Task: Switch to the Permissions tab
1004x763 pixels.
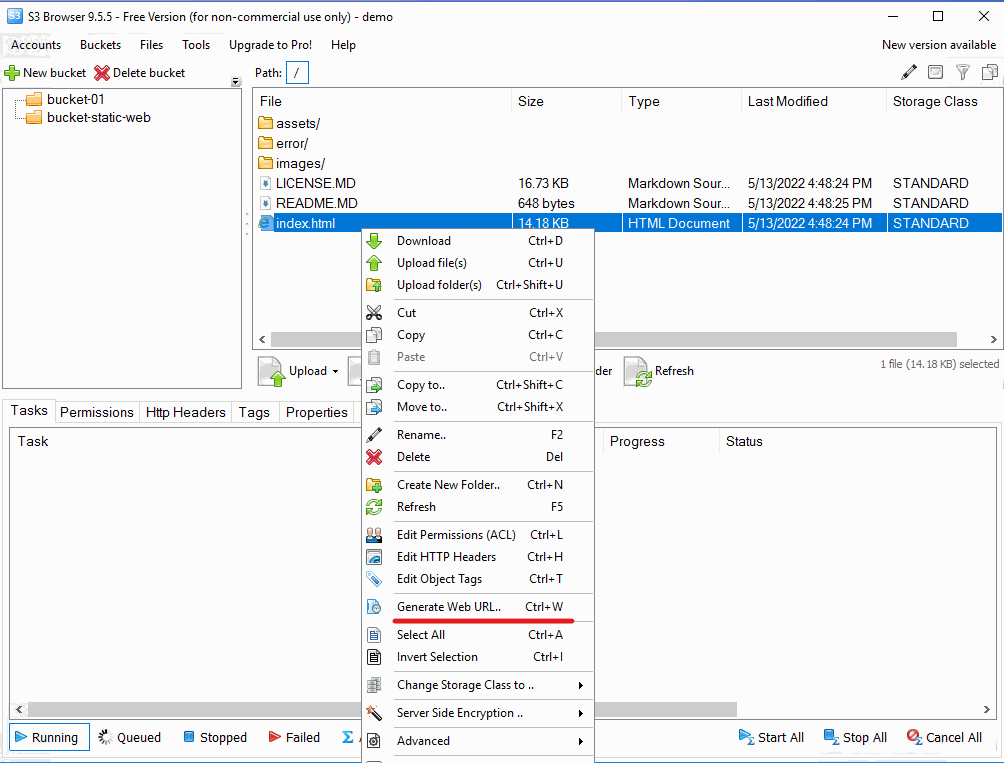Action: 97,412
